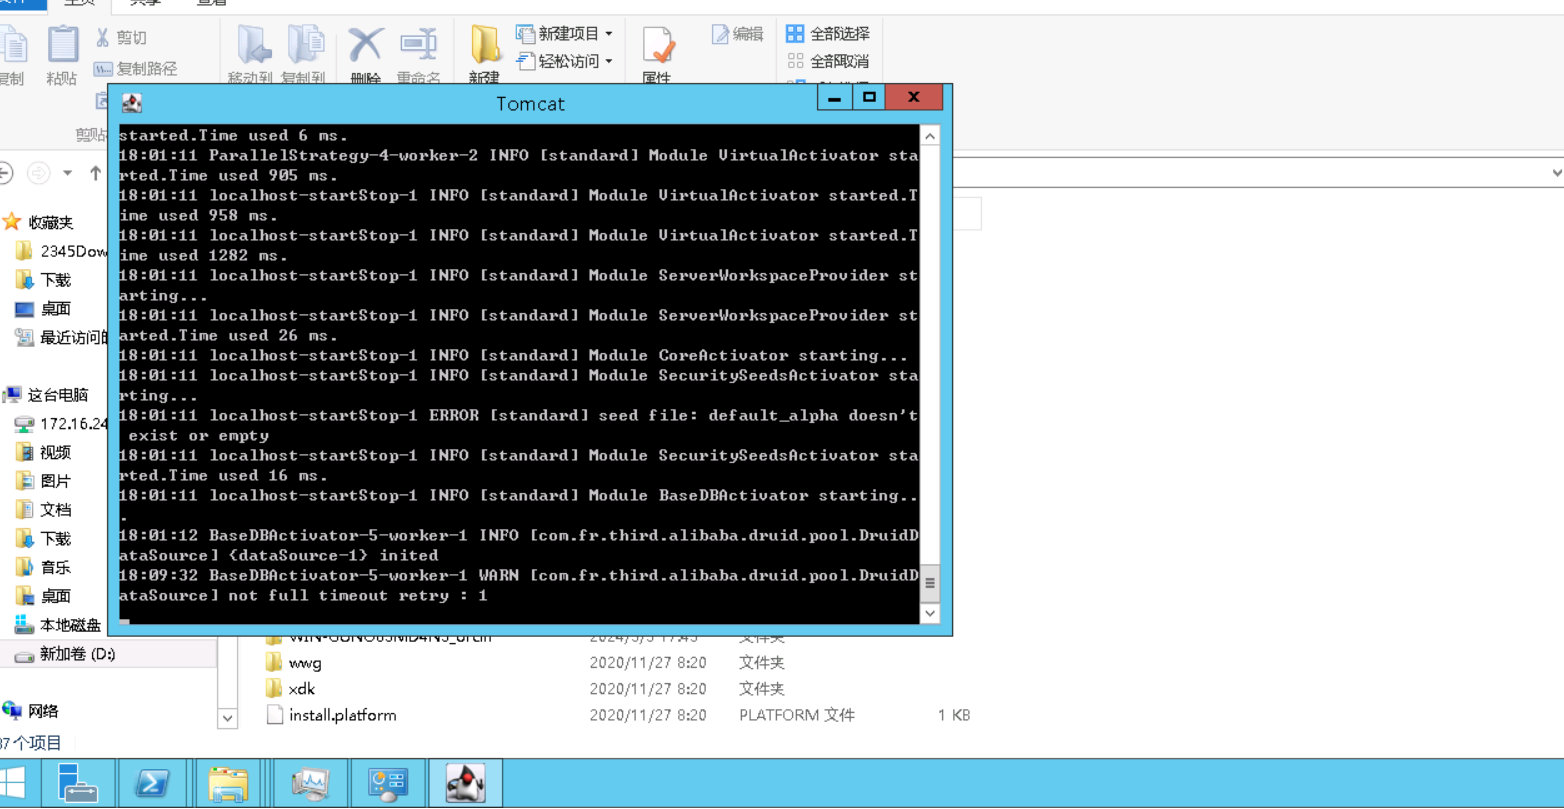Select the 音乐 folder

pyautogui.click(x=44, y=567)
